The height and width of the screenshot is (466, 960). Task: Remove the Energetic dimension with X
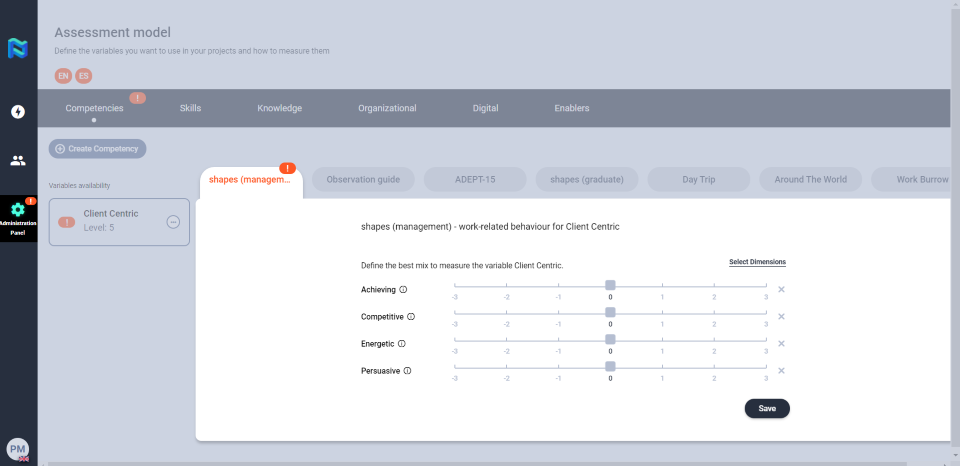click(781, 343)
